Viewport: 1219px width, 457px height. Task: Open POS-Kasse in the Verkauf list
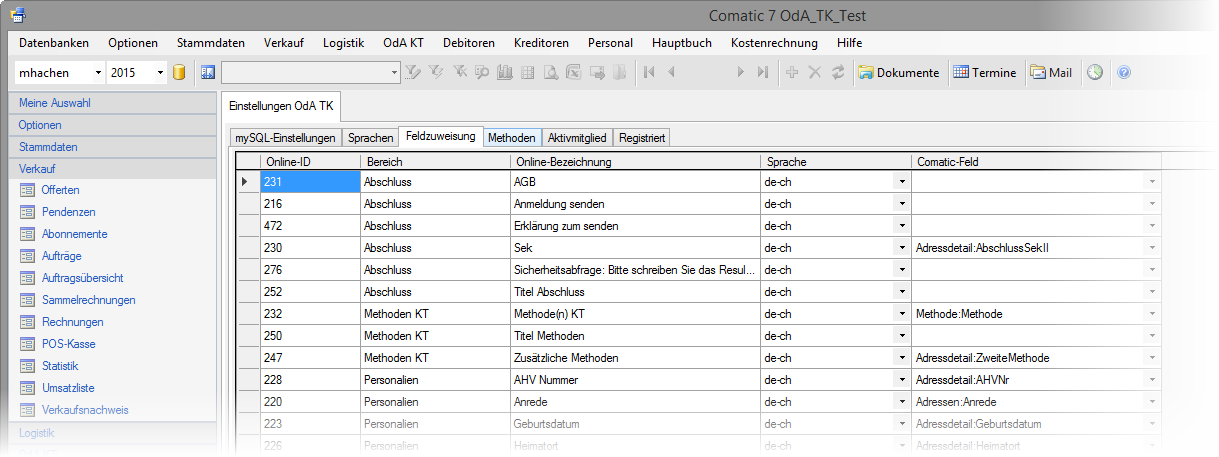click(68, 344)
